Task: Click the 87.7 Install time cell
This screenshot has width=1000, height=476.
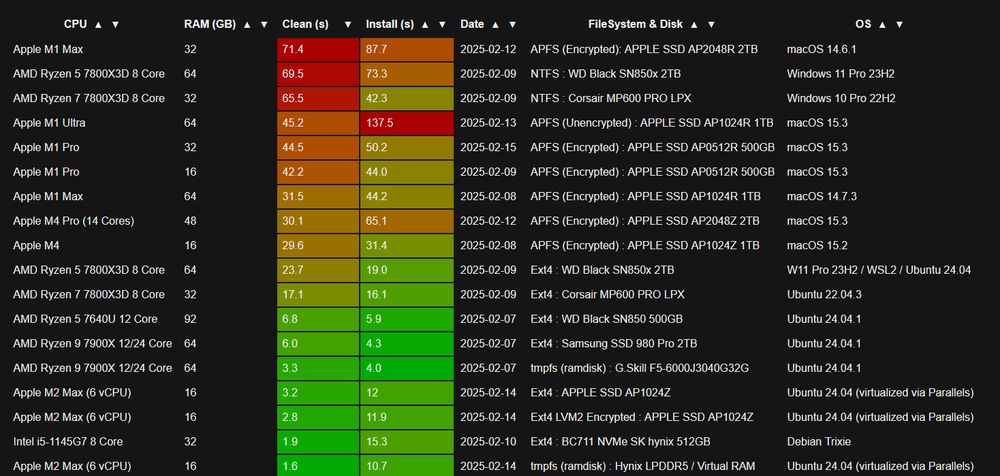Action: coord(407,49)
